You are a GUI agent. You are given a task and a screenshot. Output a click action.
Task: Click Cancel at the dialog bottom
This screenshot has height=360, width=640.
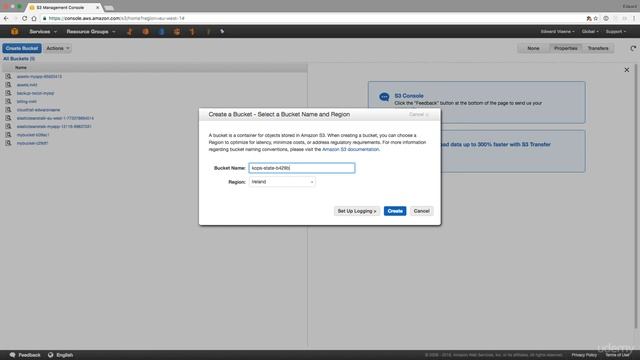pos(421,211)
